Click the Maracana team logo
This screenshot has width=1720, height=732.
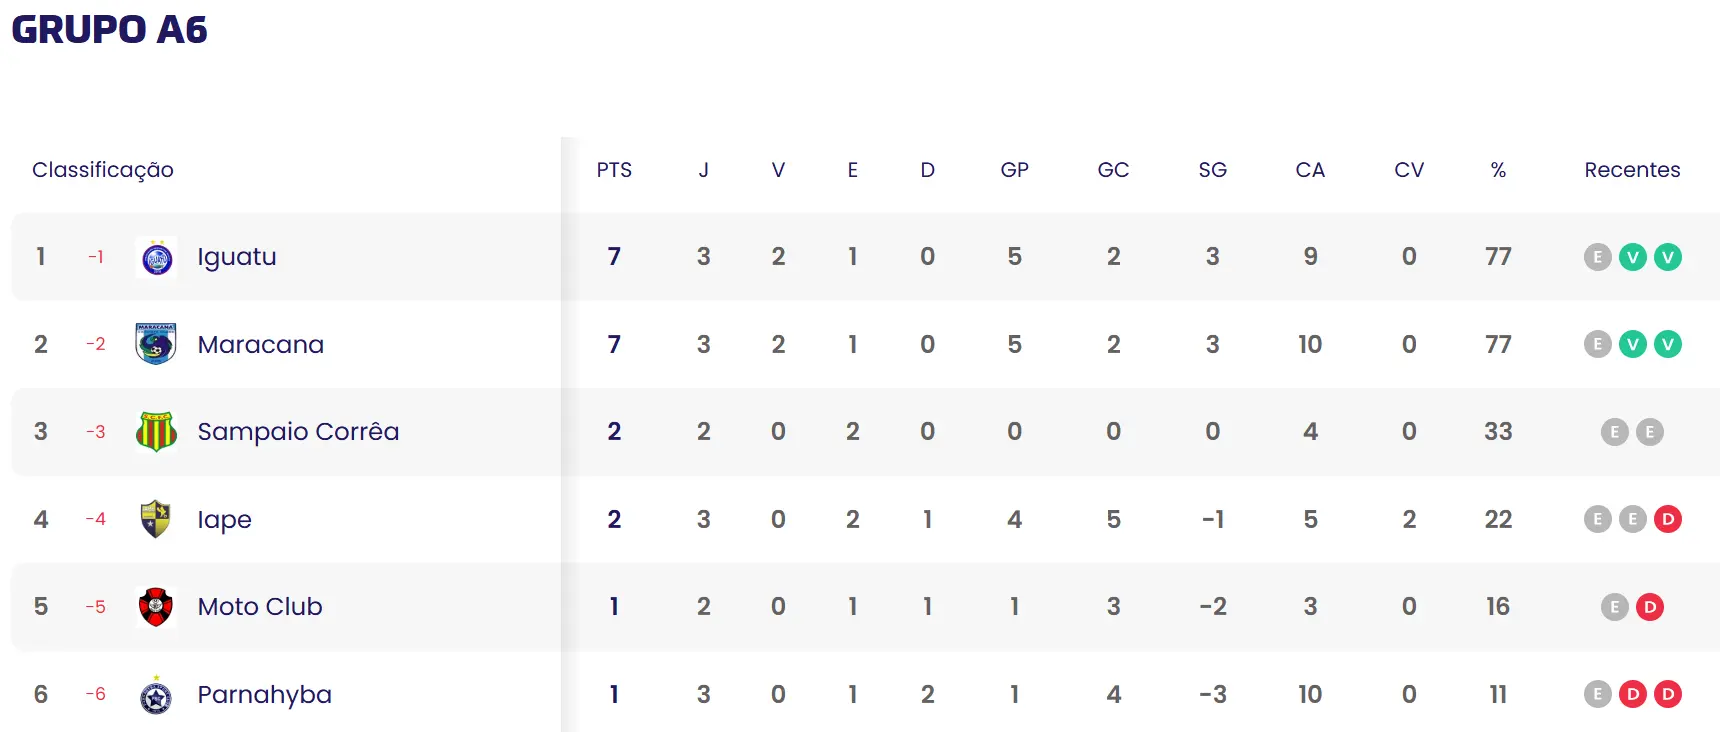tap(156, 344)
